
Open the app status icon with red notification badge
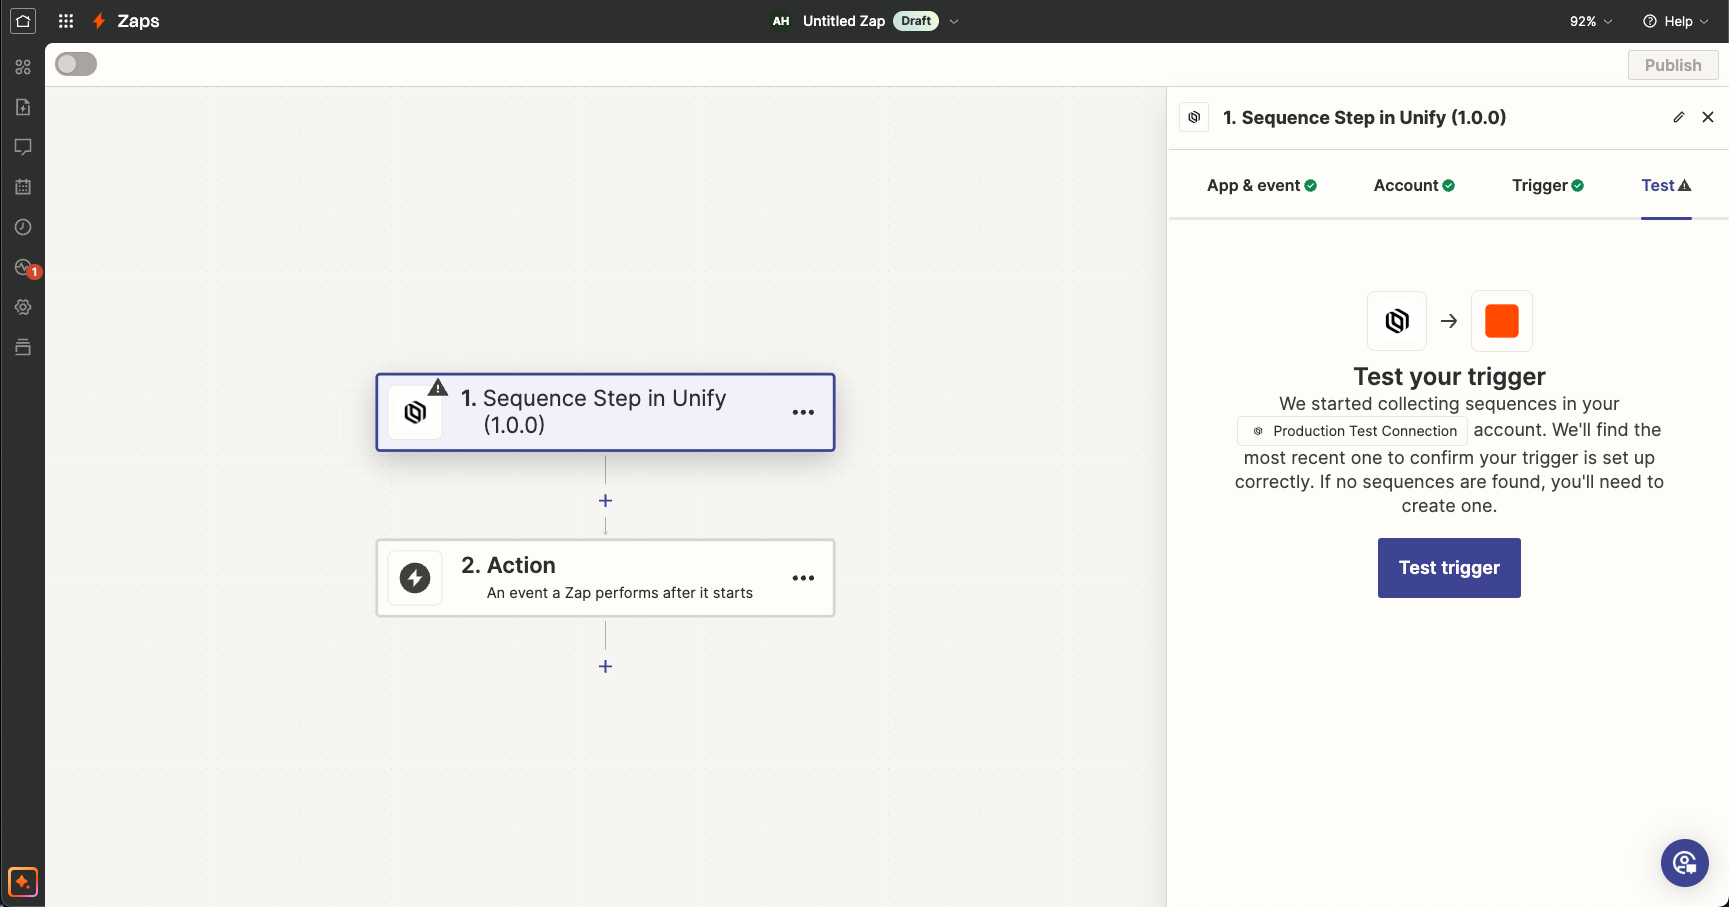[x=22, y=267]
